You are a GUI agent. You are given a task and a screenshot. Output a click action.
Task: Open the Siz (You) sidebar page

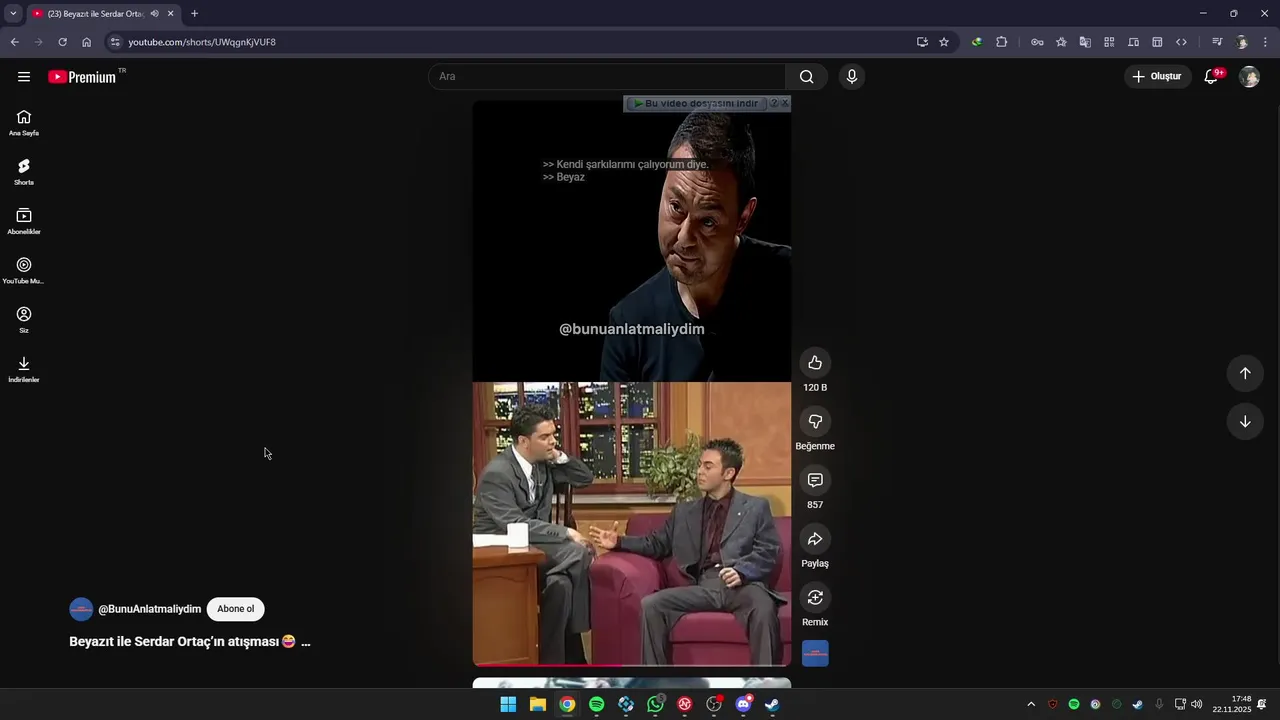(24, 320)
